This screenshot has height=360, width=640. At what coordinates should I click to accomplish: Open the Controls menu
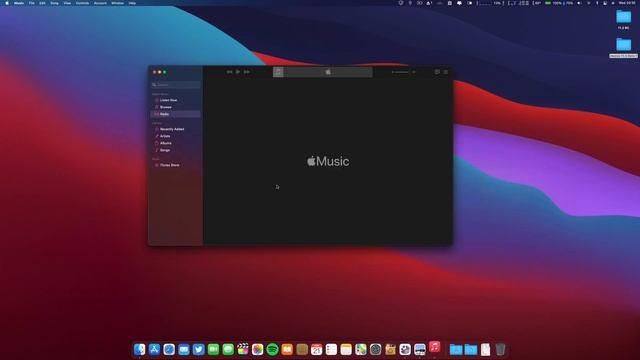coord(82,3)
